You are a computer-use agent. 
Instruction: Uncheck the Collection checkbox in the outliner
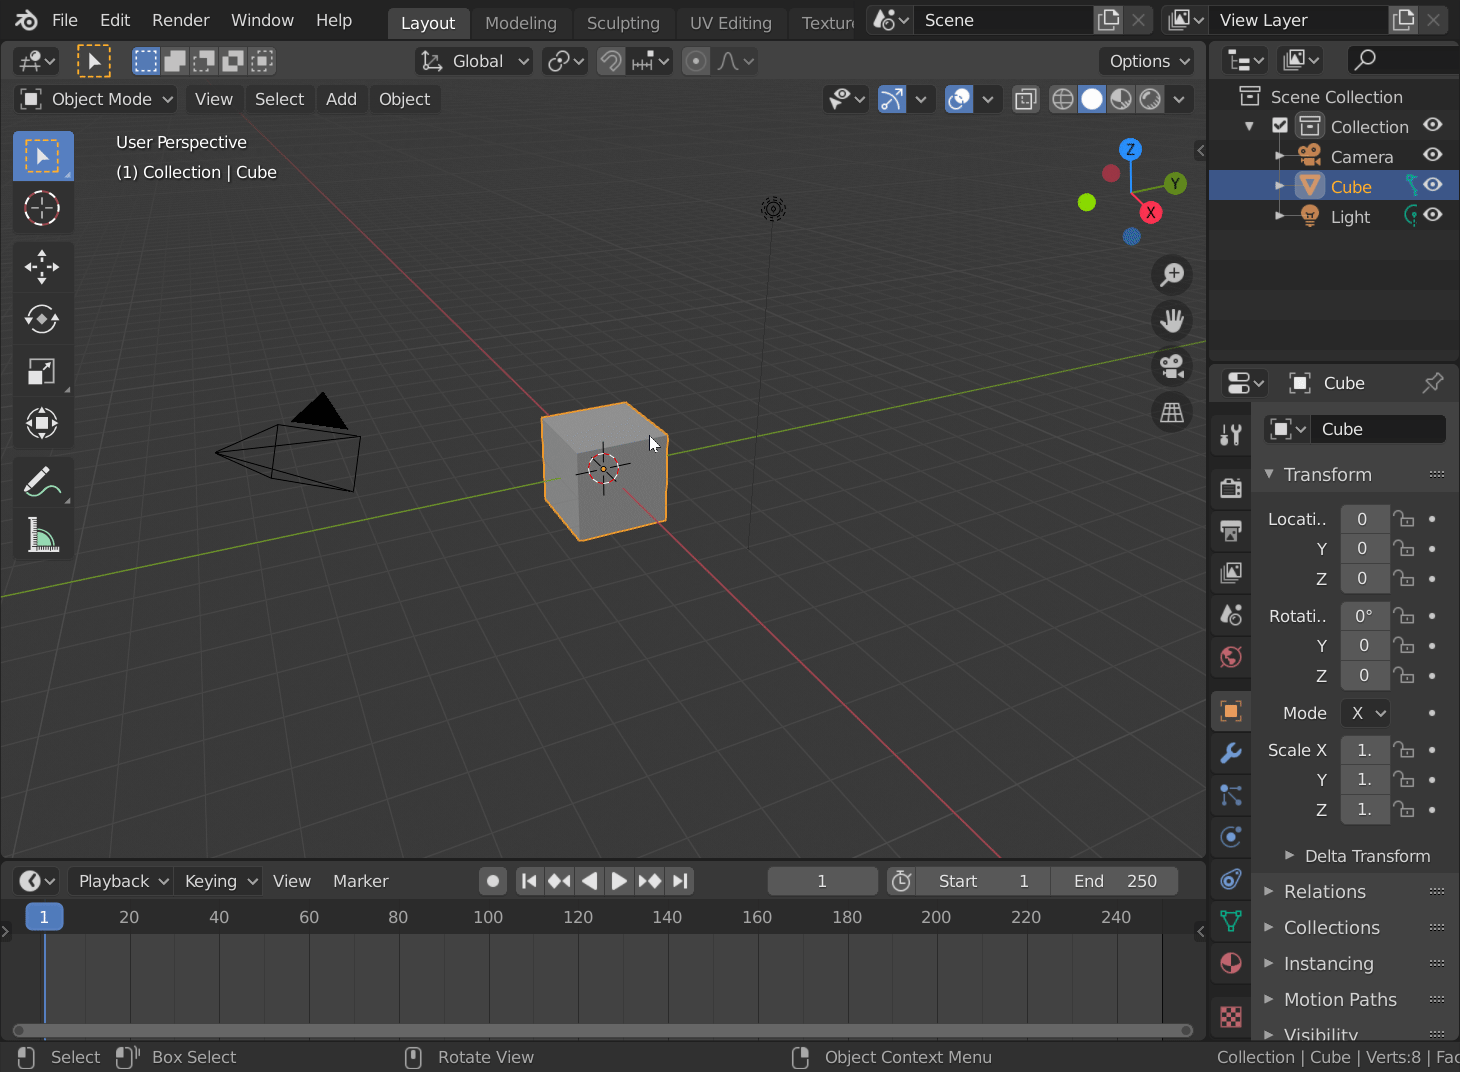click(x=1281, y=125)
